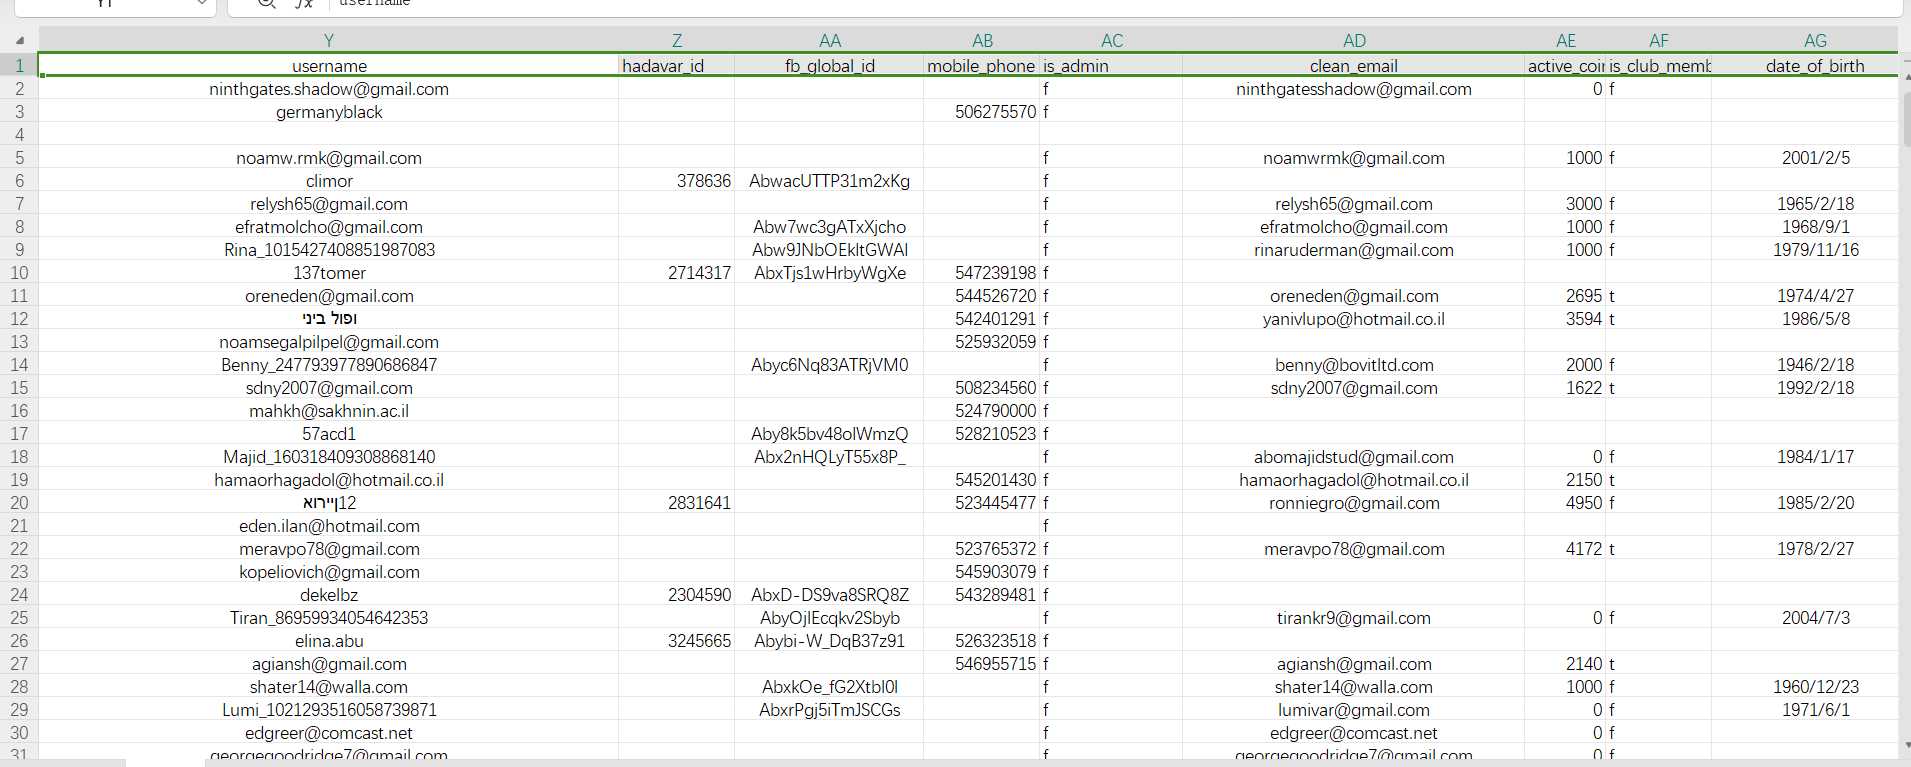The image size is (1911, 767).
Task: Select the benny@bovitltd.com cell
Action: click(1354, 365)
